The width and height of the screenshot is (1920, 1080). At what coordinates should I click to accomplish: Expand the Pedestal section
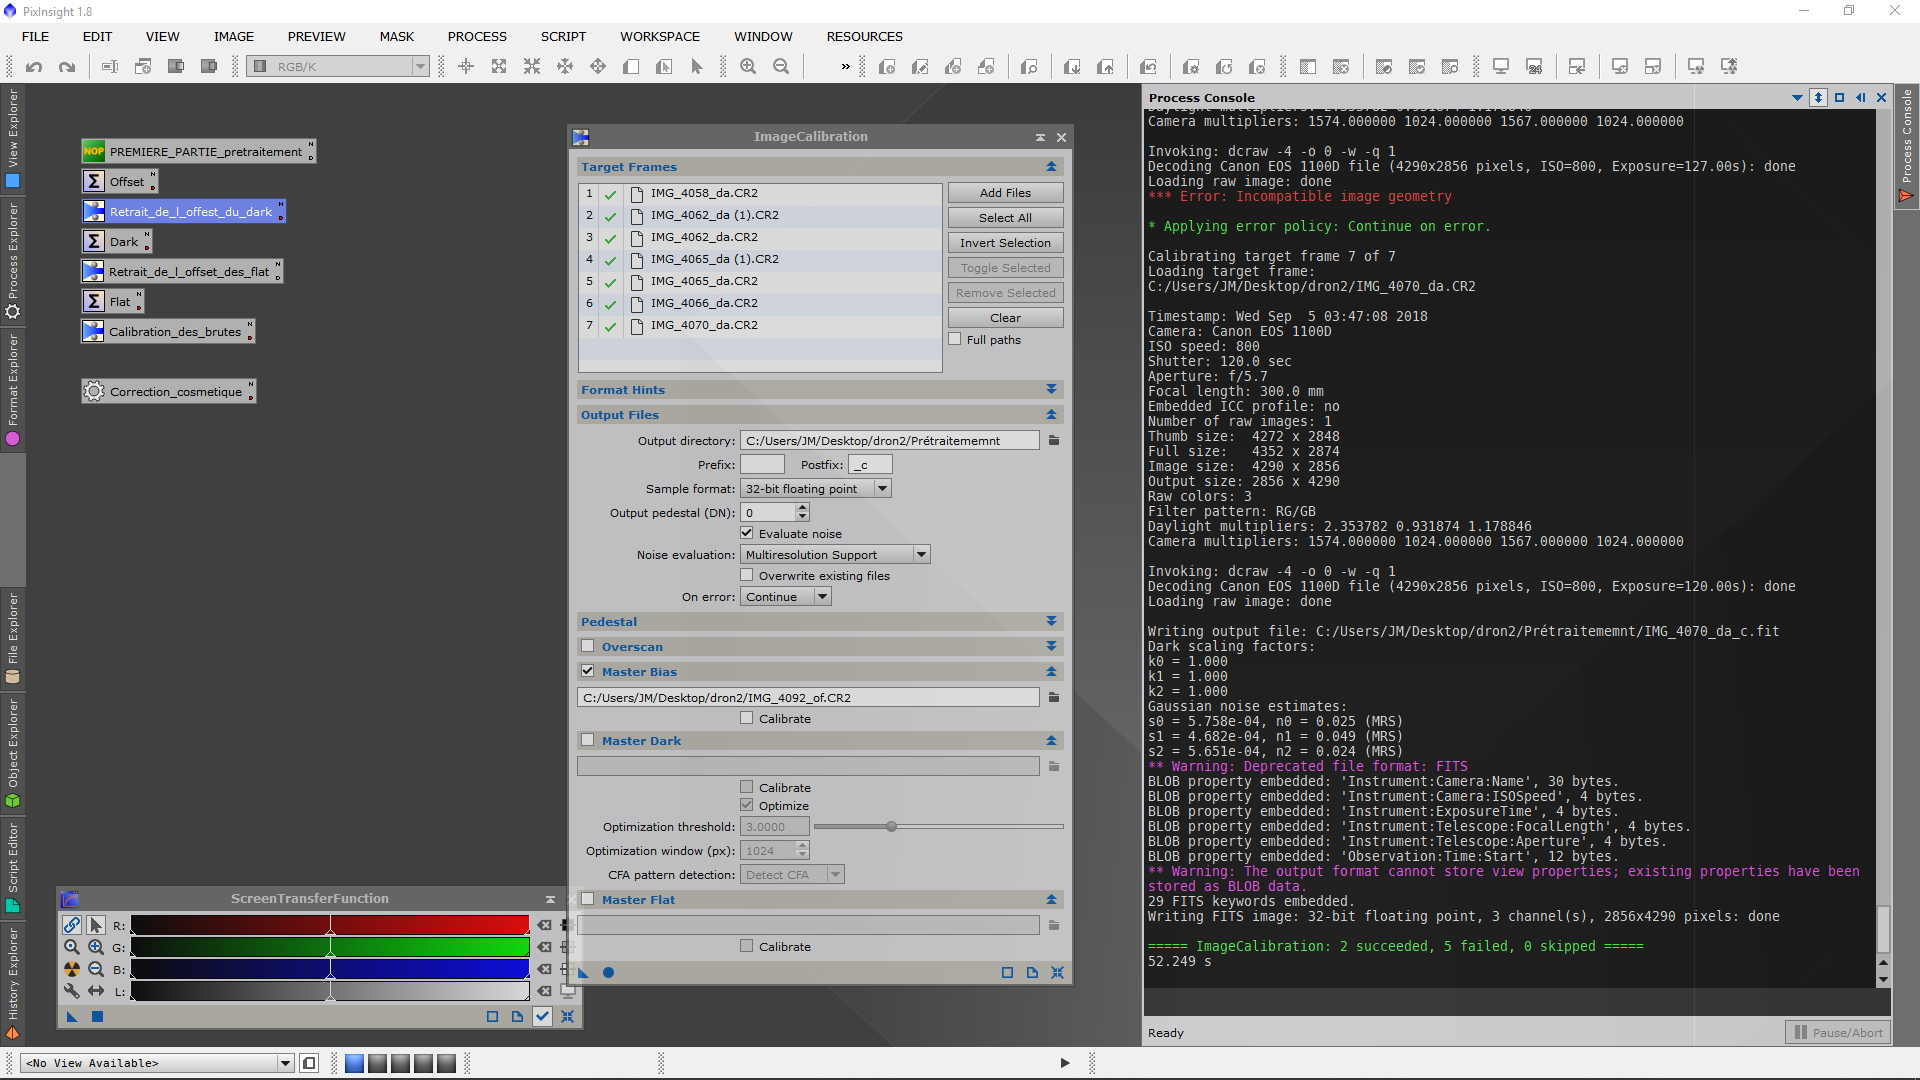pos(1051,621)
